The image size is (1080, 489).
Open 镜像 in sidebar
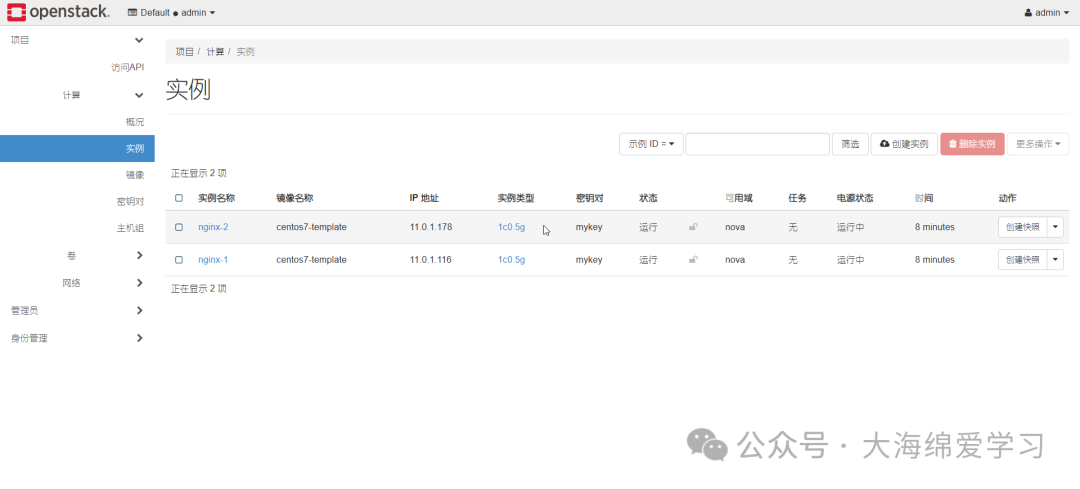coord(135,175)
